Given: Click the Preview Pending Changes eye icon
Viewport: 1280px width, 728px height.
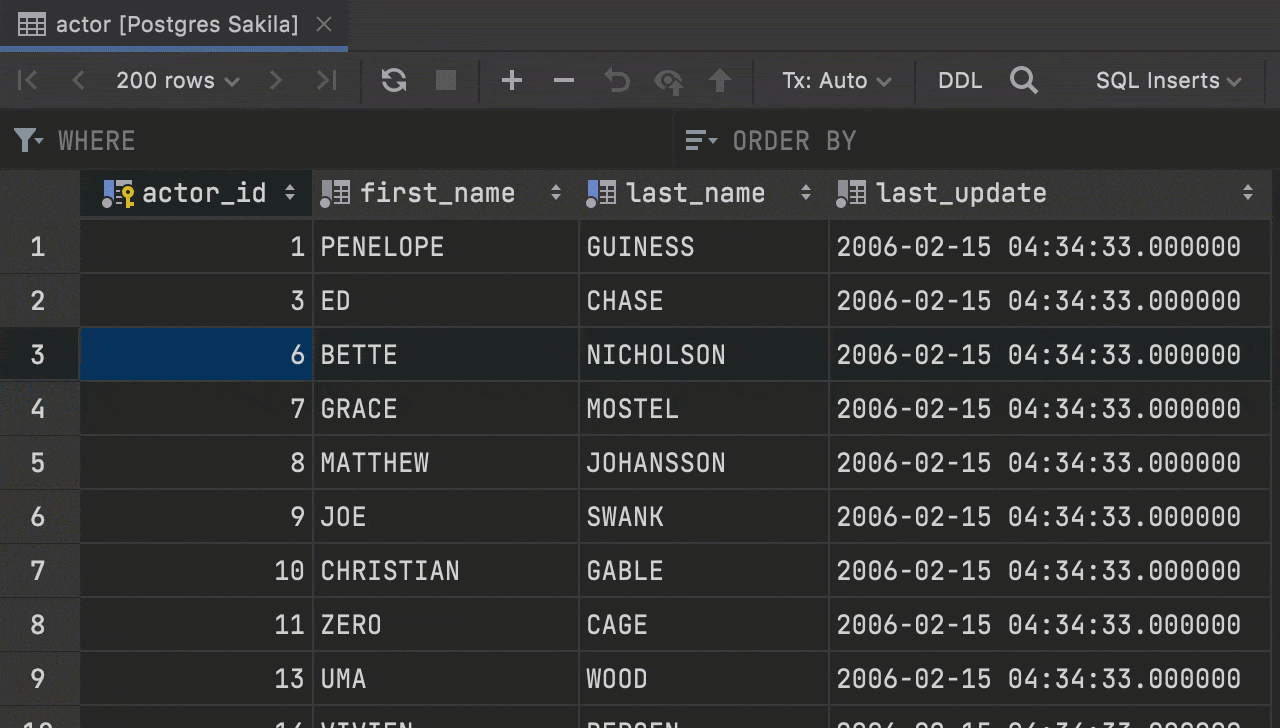Looking at the screenshot, I should coord(668,81).
